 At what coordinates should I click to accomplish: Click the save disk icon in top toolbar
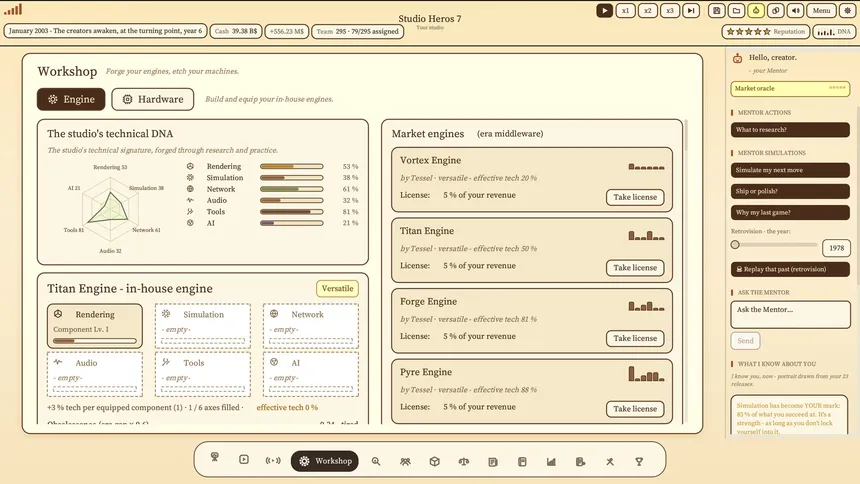(x=716, y=10)
